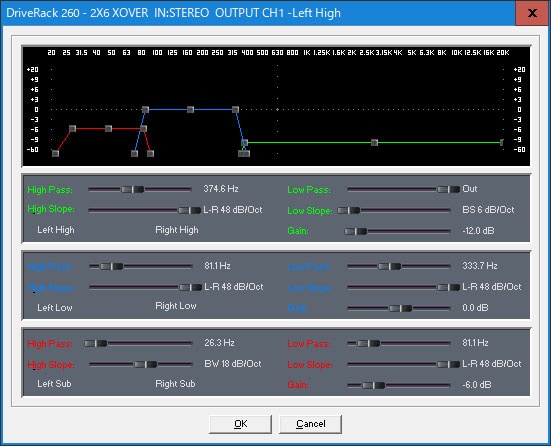The image size is (551, 447).
Task: Change the green Gain slider at -12.0 dB
Action: [x=356, y=231]
